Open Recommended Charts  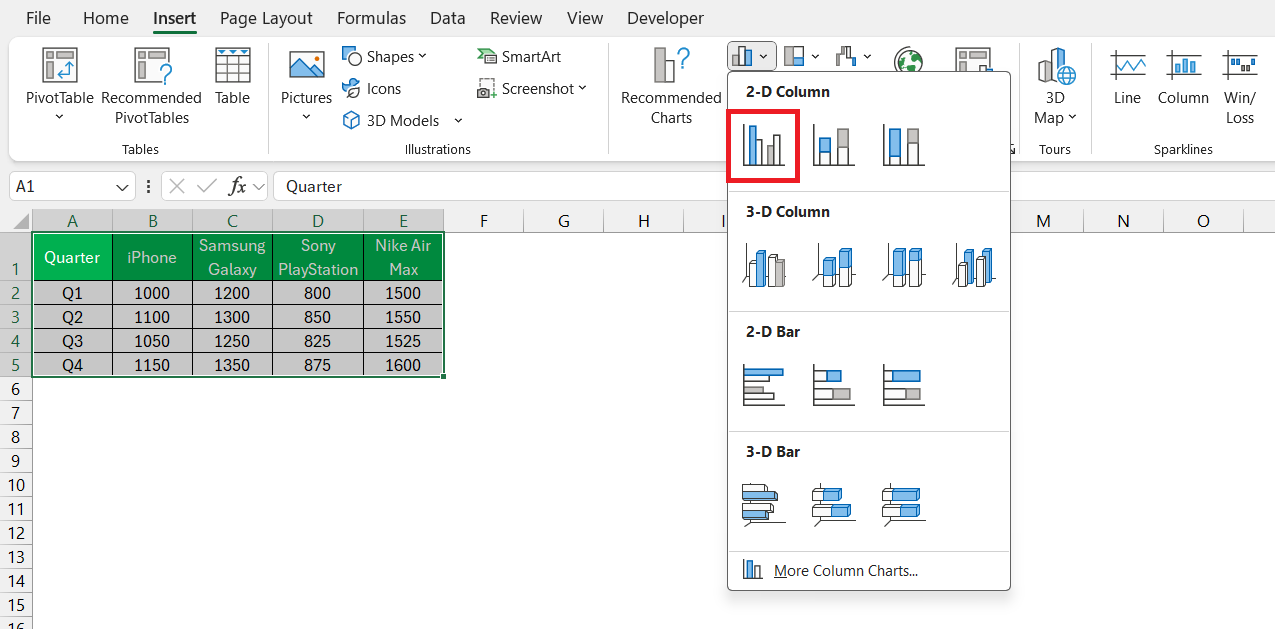click(x=671, y=87)
